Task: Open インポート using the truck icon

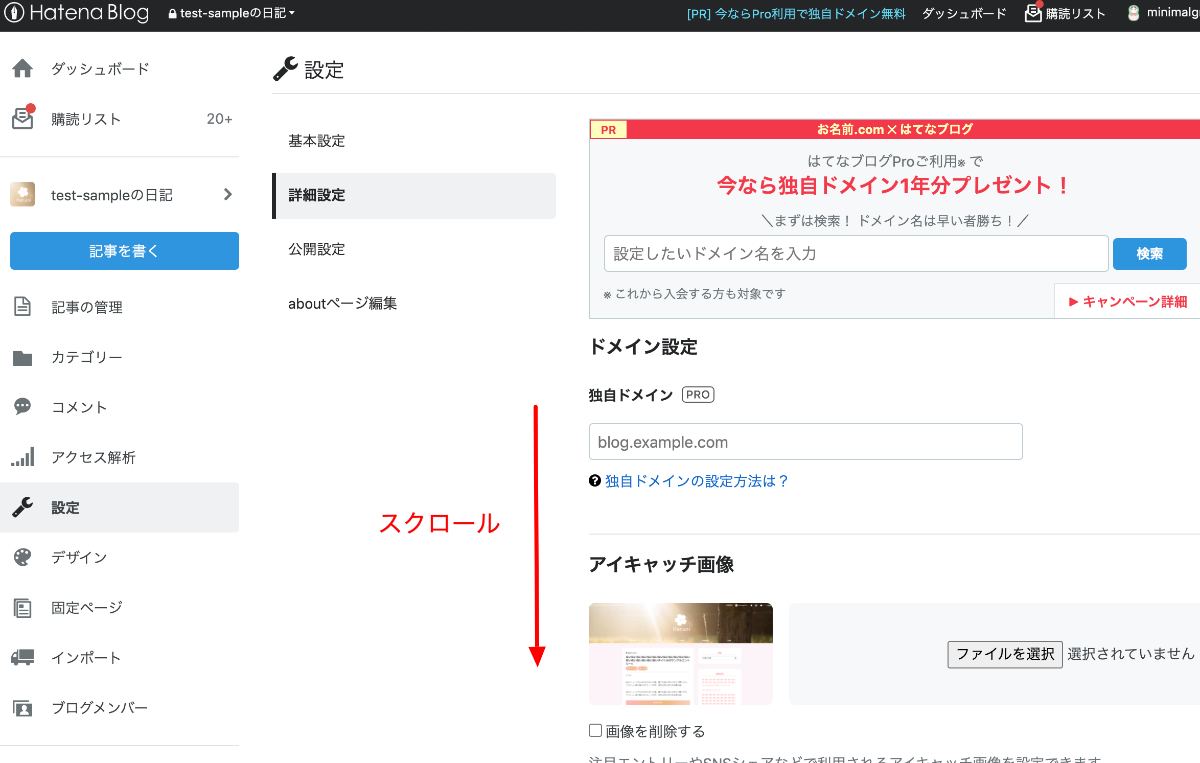Action: [x=22, y=657]
